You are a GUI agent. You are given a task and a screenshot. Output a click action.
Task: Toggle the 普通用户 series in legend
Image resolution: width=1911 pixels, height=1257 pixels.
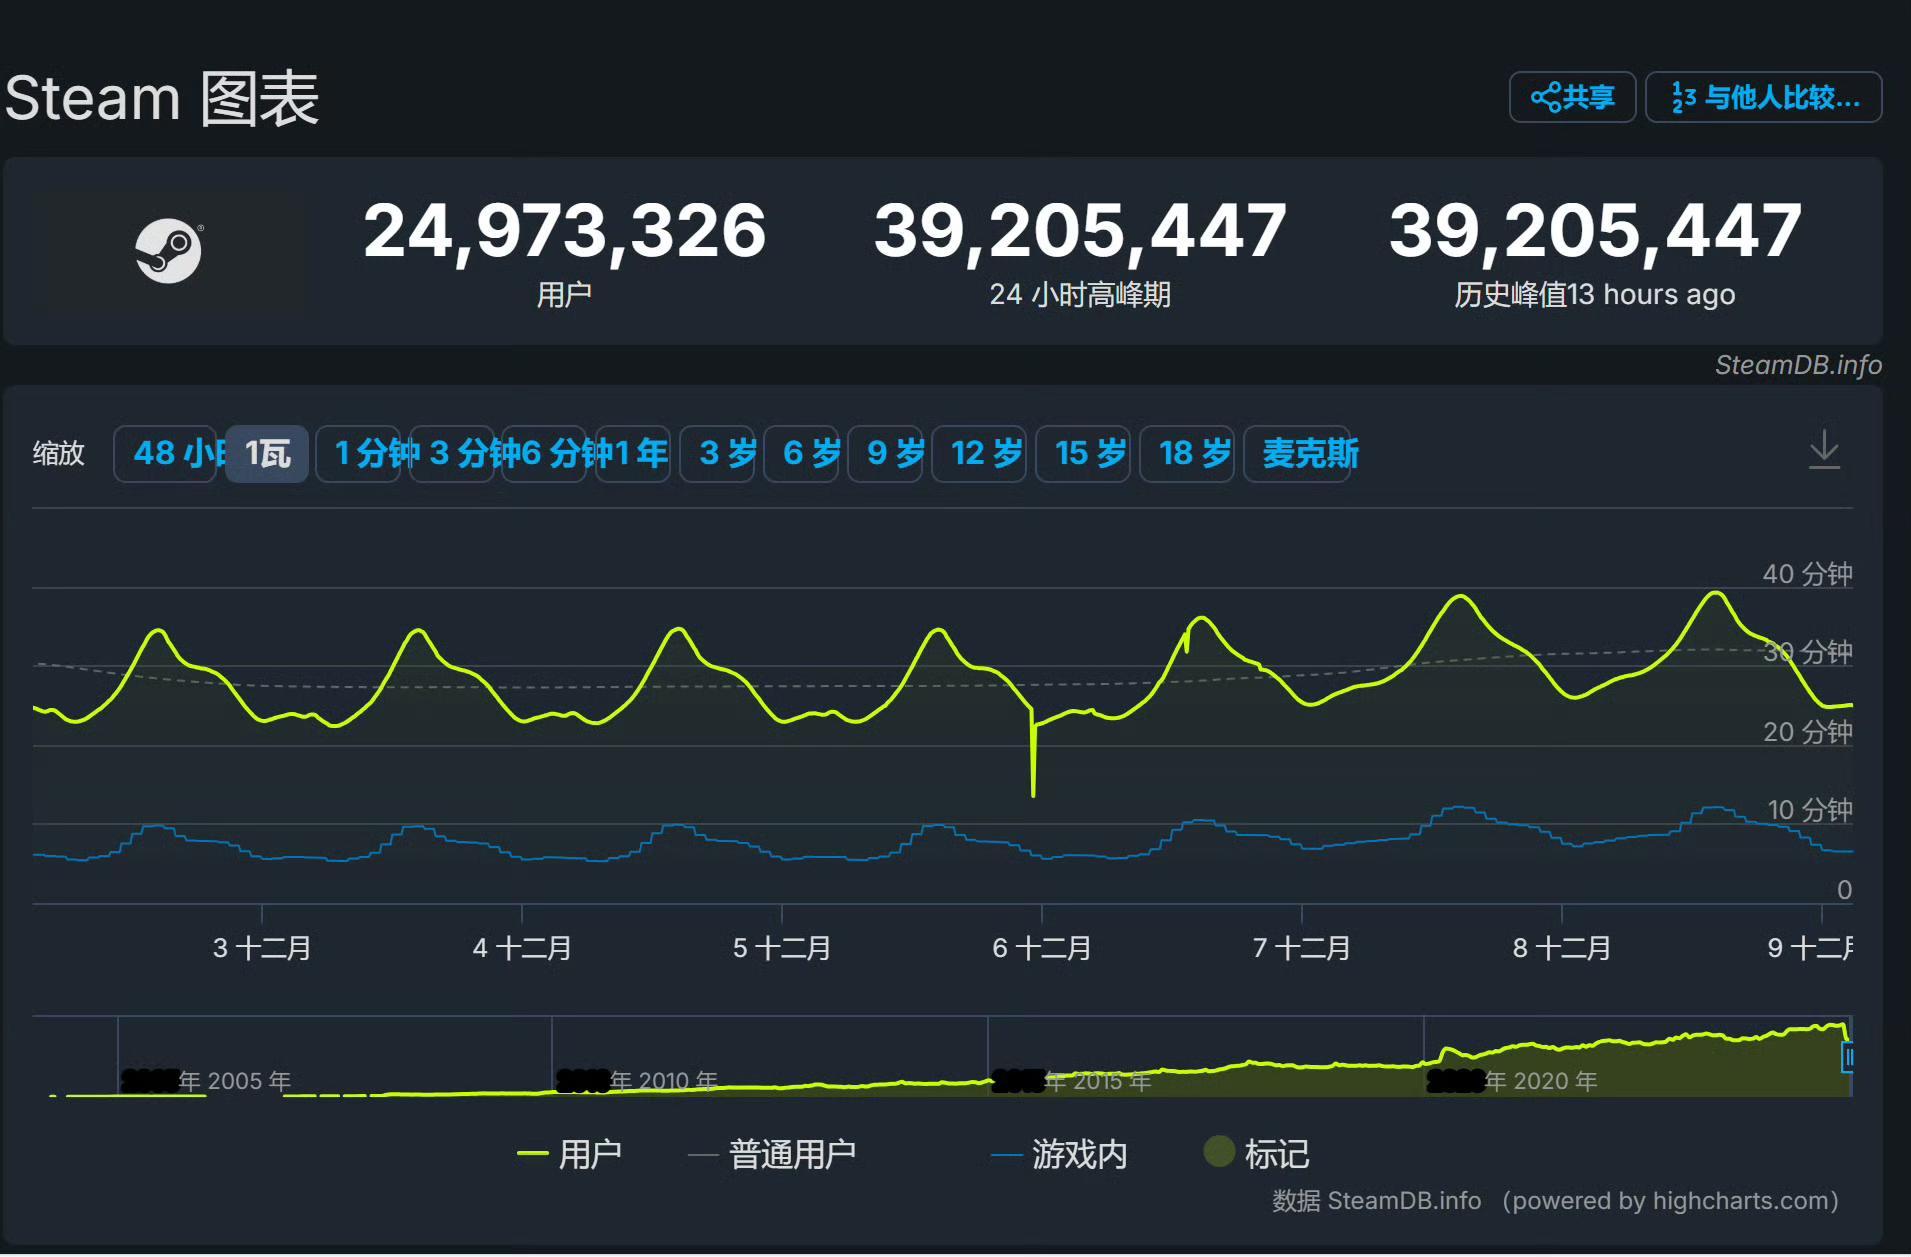point(772,1154)
